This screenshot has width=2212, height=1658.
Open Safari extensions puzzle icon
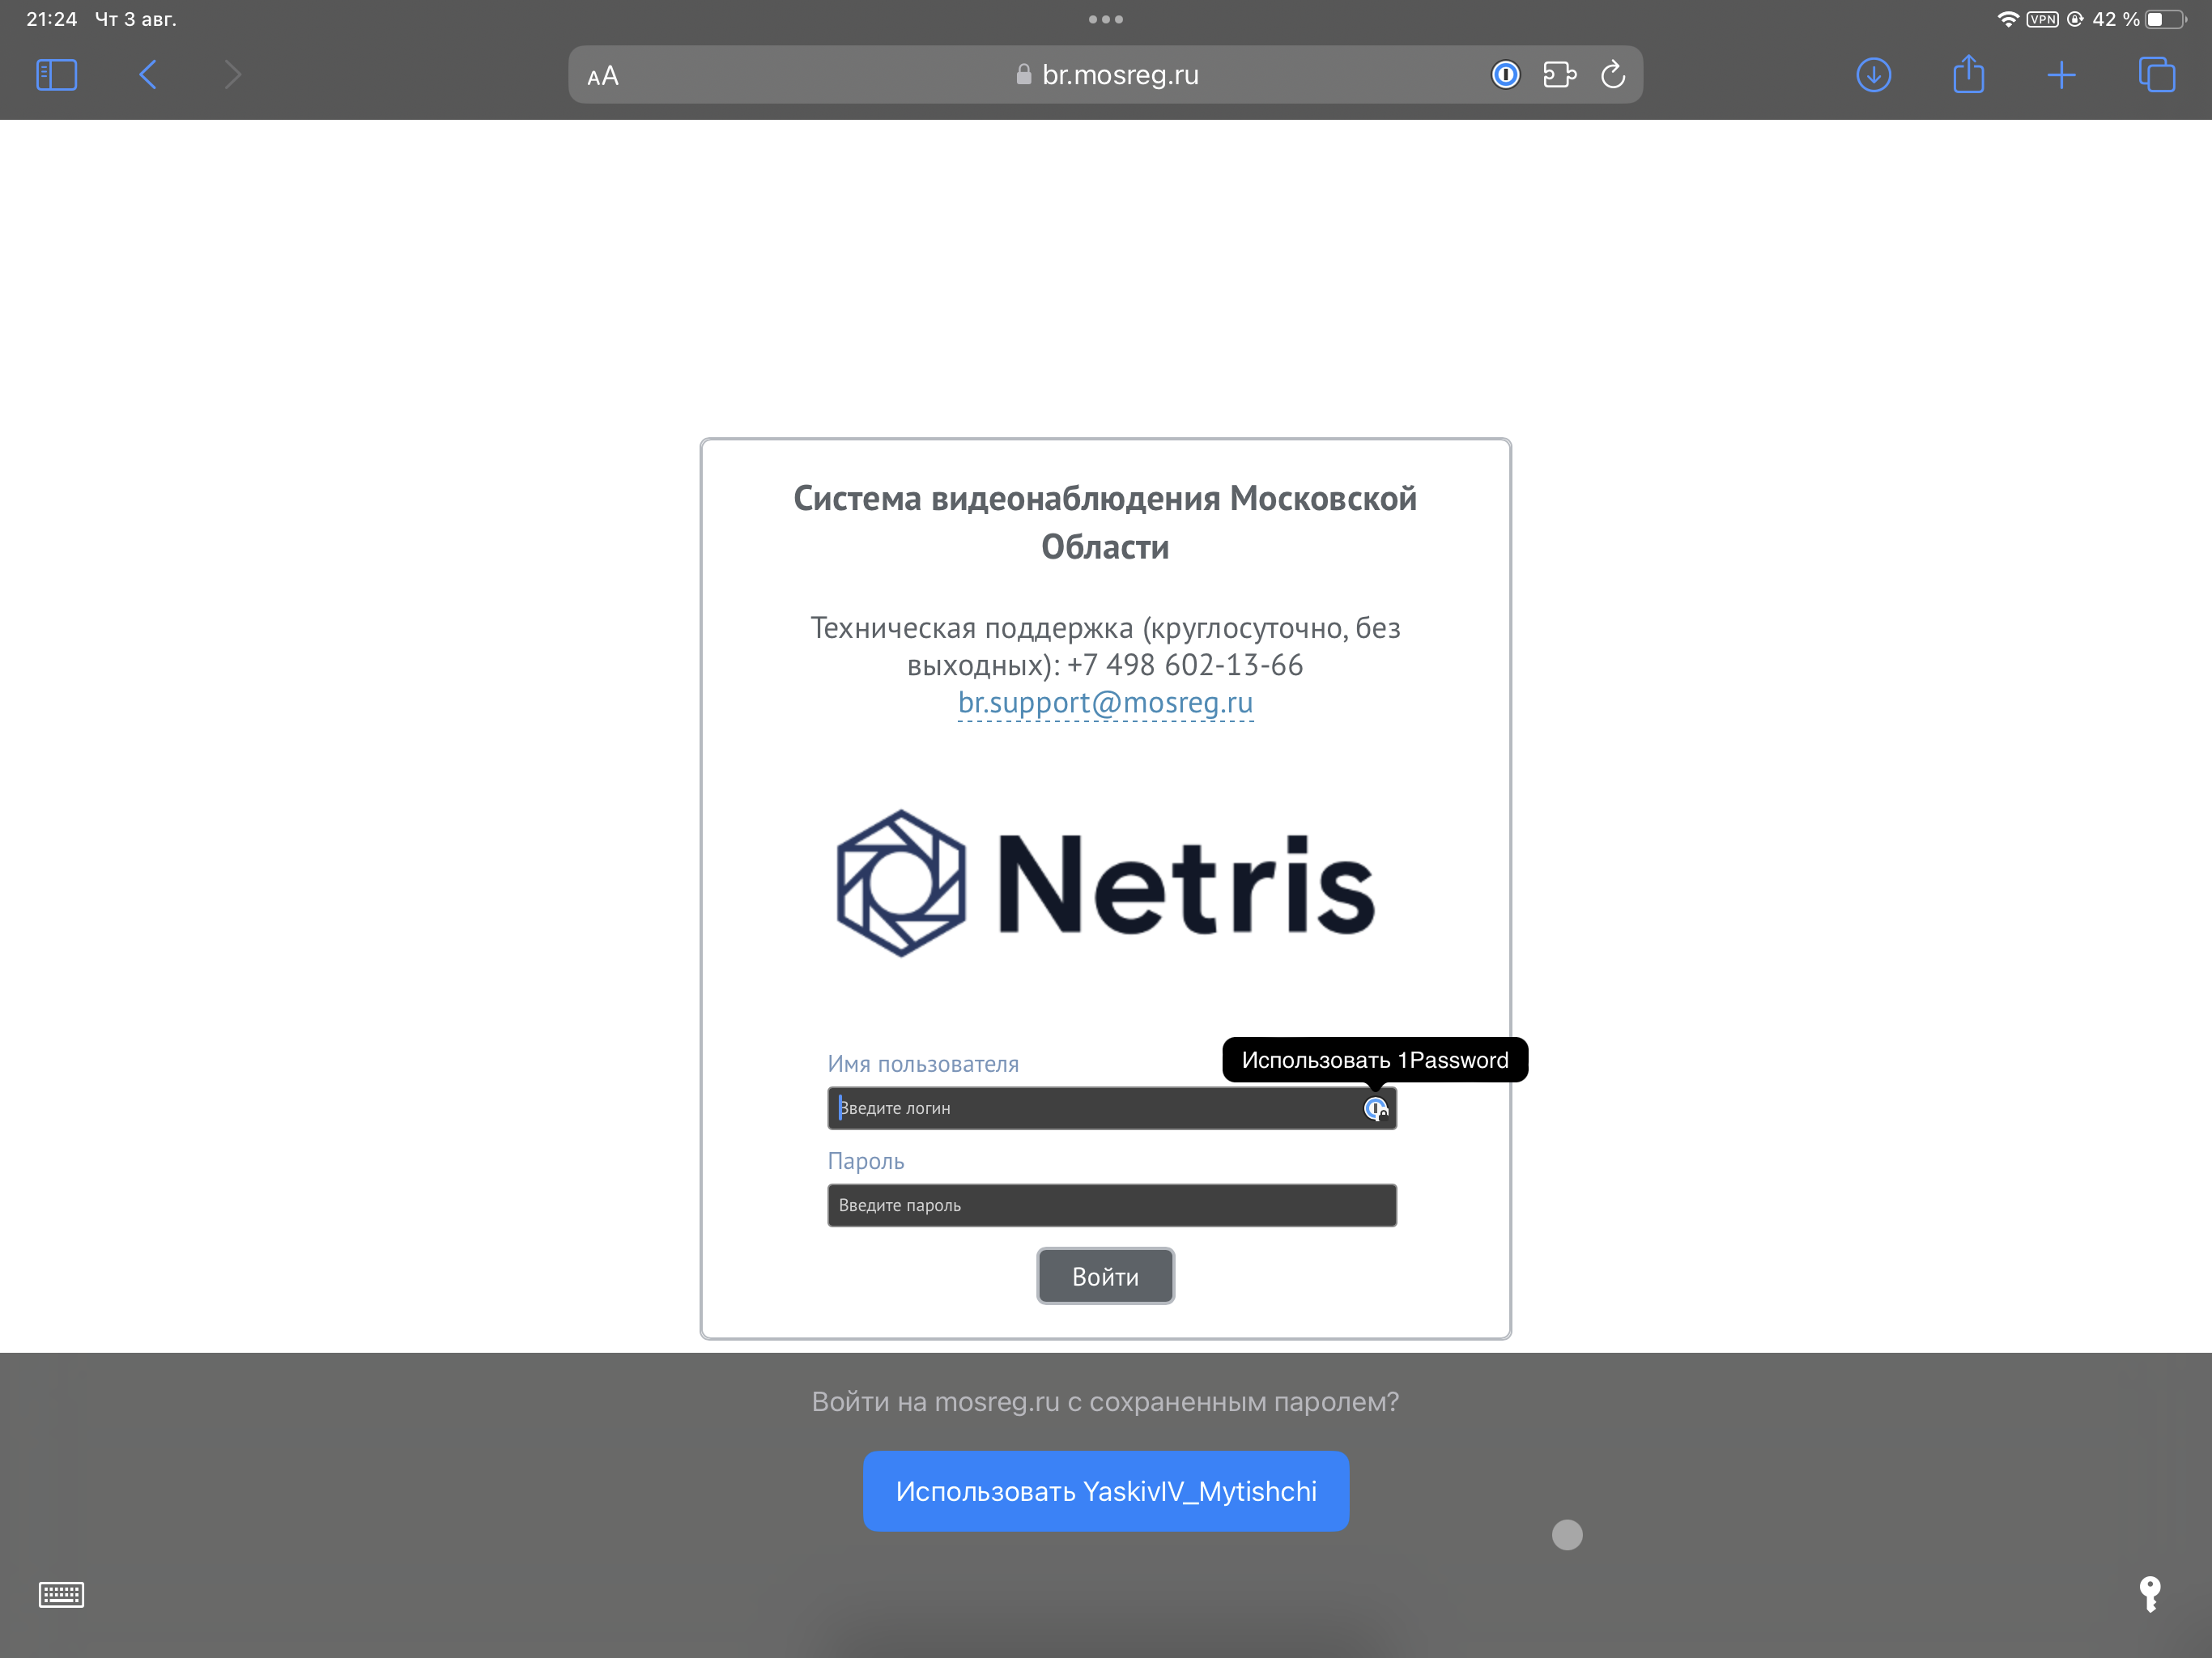(1559, 75)
